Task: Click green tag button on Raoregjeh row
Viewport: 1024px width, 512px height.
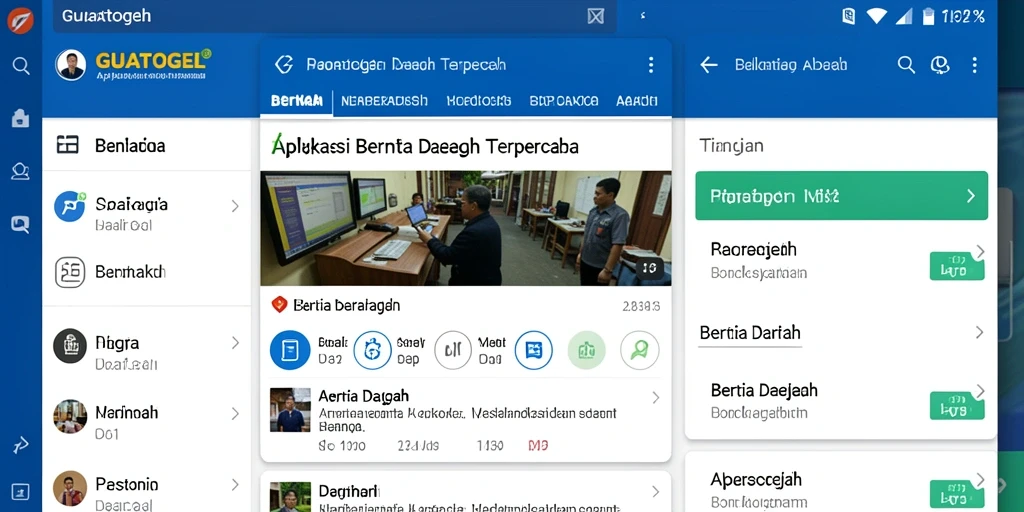Action: tap(957, 264)
